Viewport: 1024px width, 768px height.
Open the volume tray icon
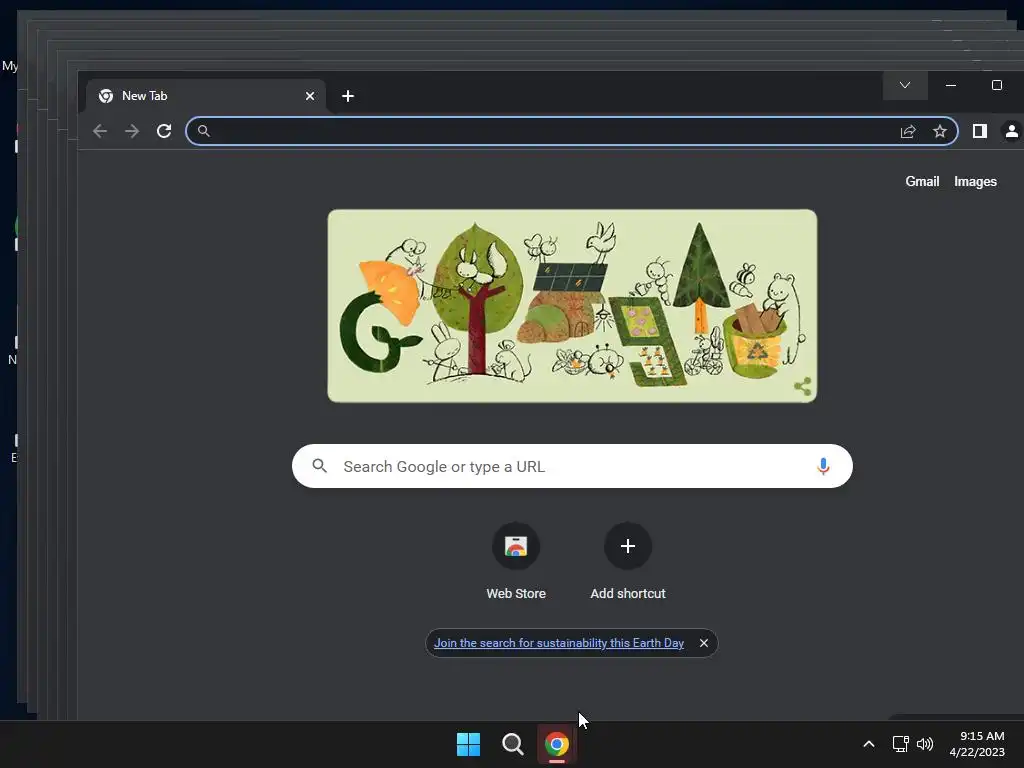925,744
